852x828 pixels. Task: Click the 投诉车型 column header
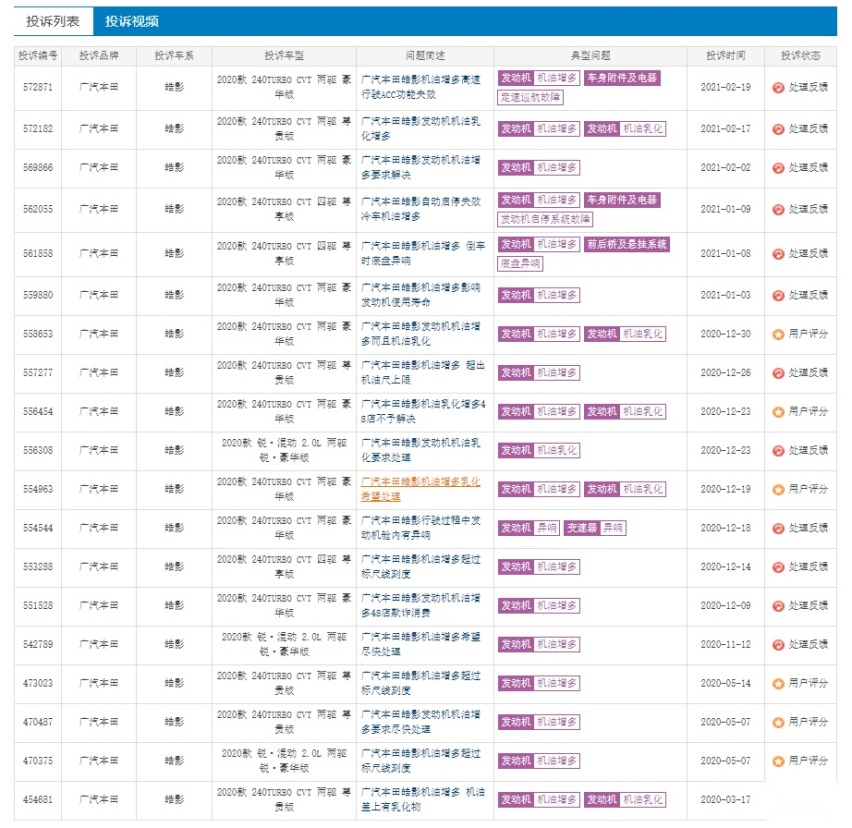(x=284, y=56)
